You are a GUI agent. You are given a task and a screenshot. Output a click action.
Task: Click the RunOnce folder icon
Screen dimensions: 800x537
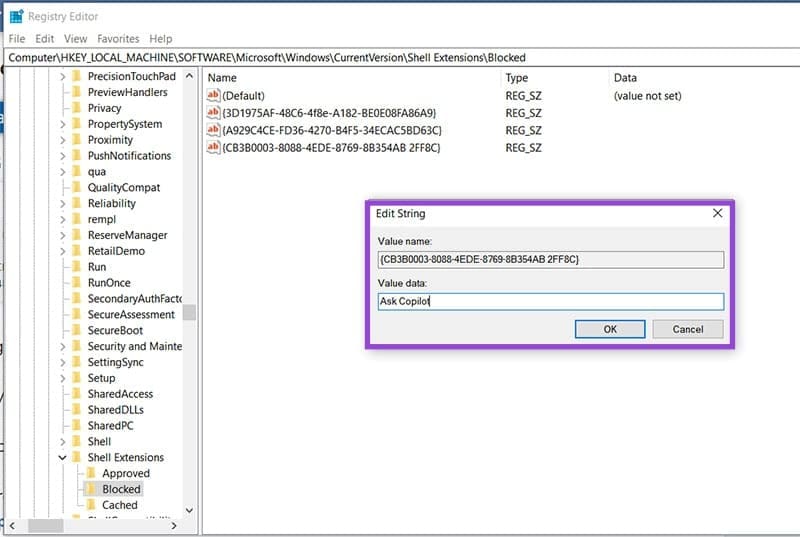77,283
